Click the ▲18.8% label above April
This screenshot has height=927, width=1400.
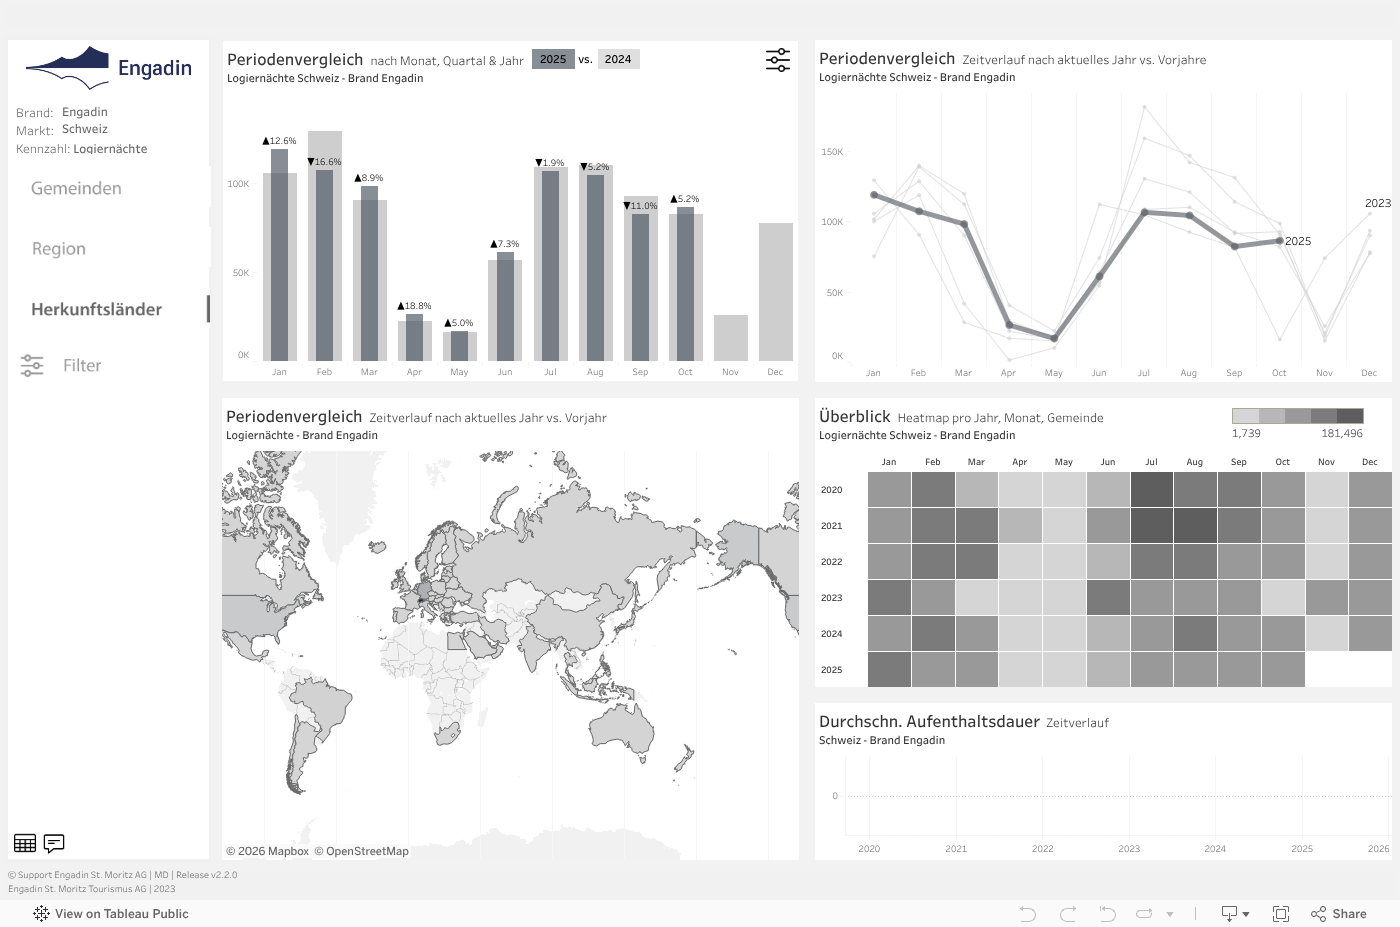(414, 306)
